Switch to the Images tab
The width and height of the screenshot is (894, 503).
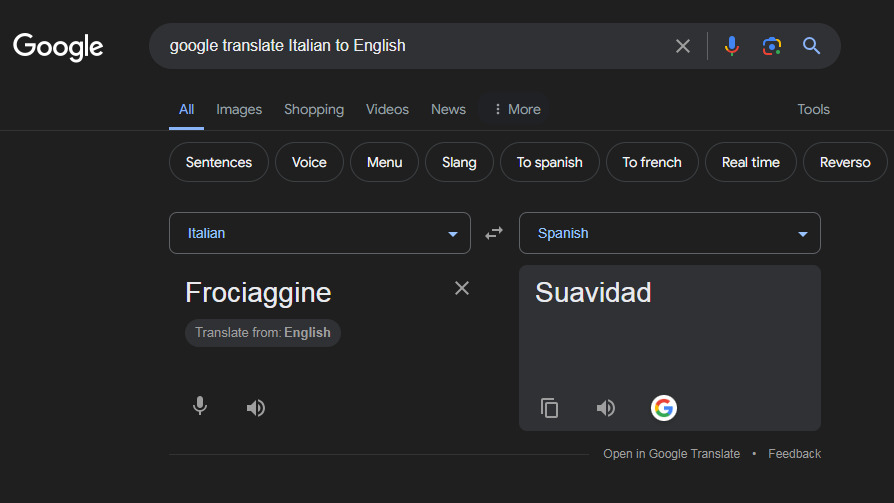click(x=239, y=109)
